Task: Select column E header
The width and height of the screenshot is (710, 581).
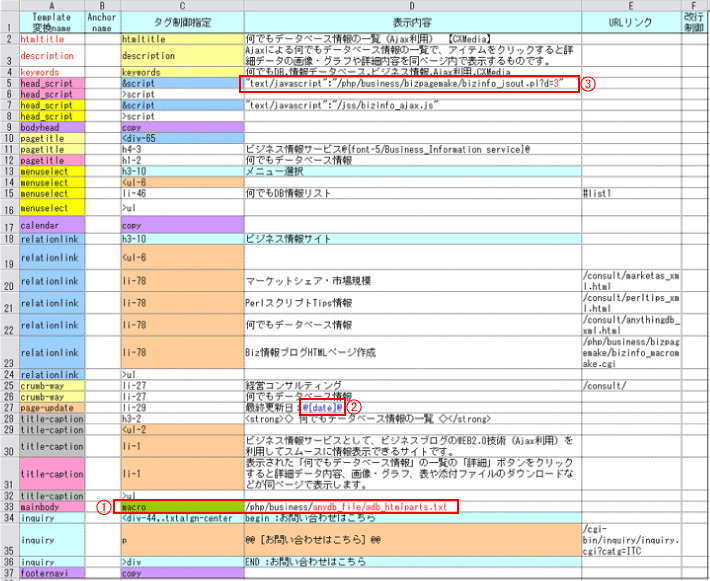Action: [x=631, y=5]
